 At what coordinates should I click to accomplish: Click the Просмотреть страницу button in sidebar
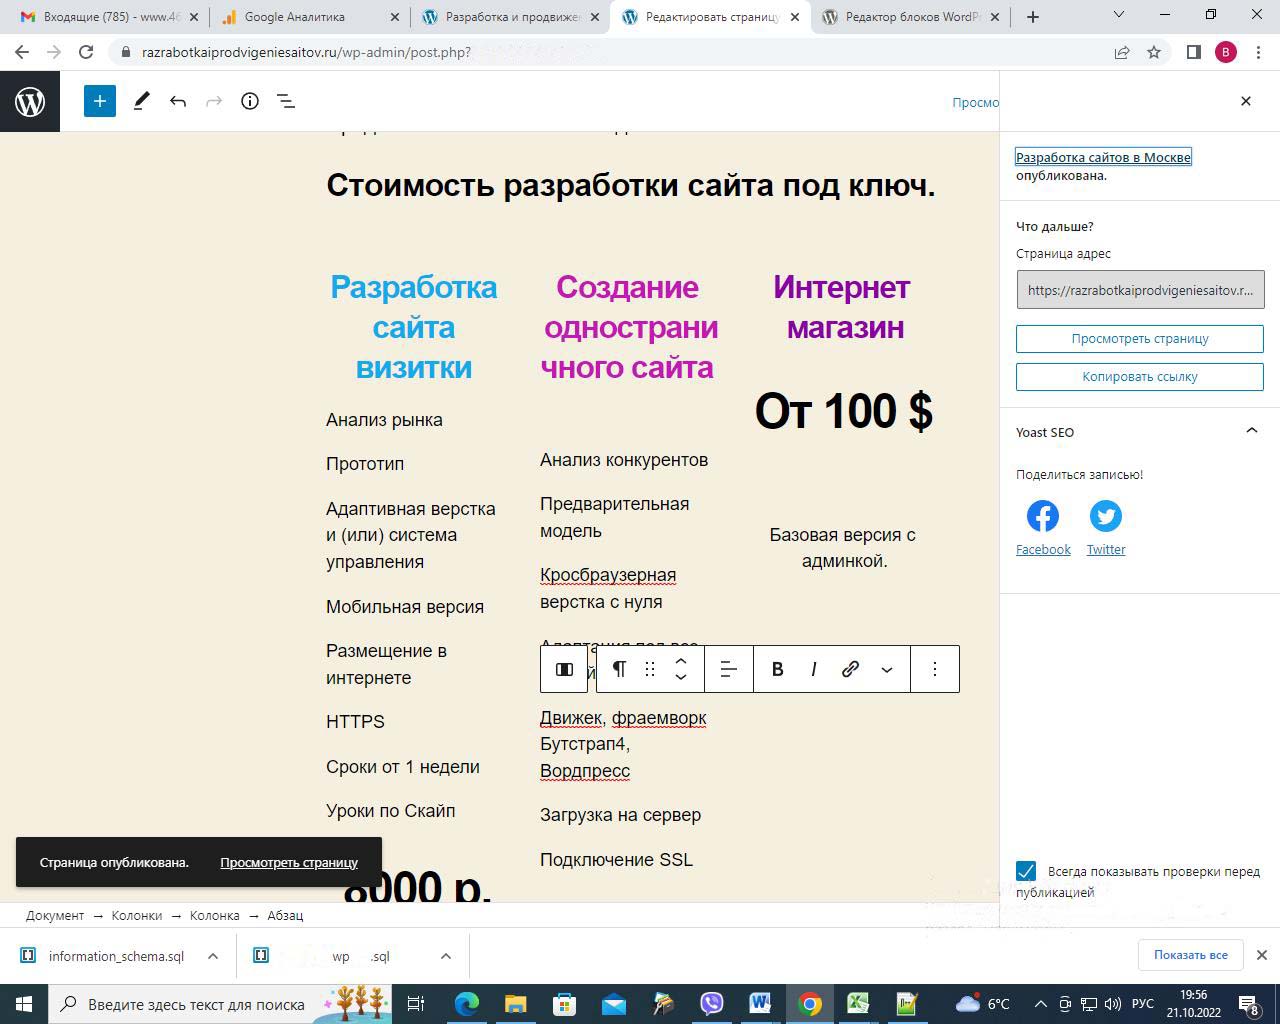[1140, 339]
